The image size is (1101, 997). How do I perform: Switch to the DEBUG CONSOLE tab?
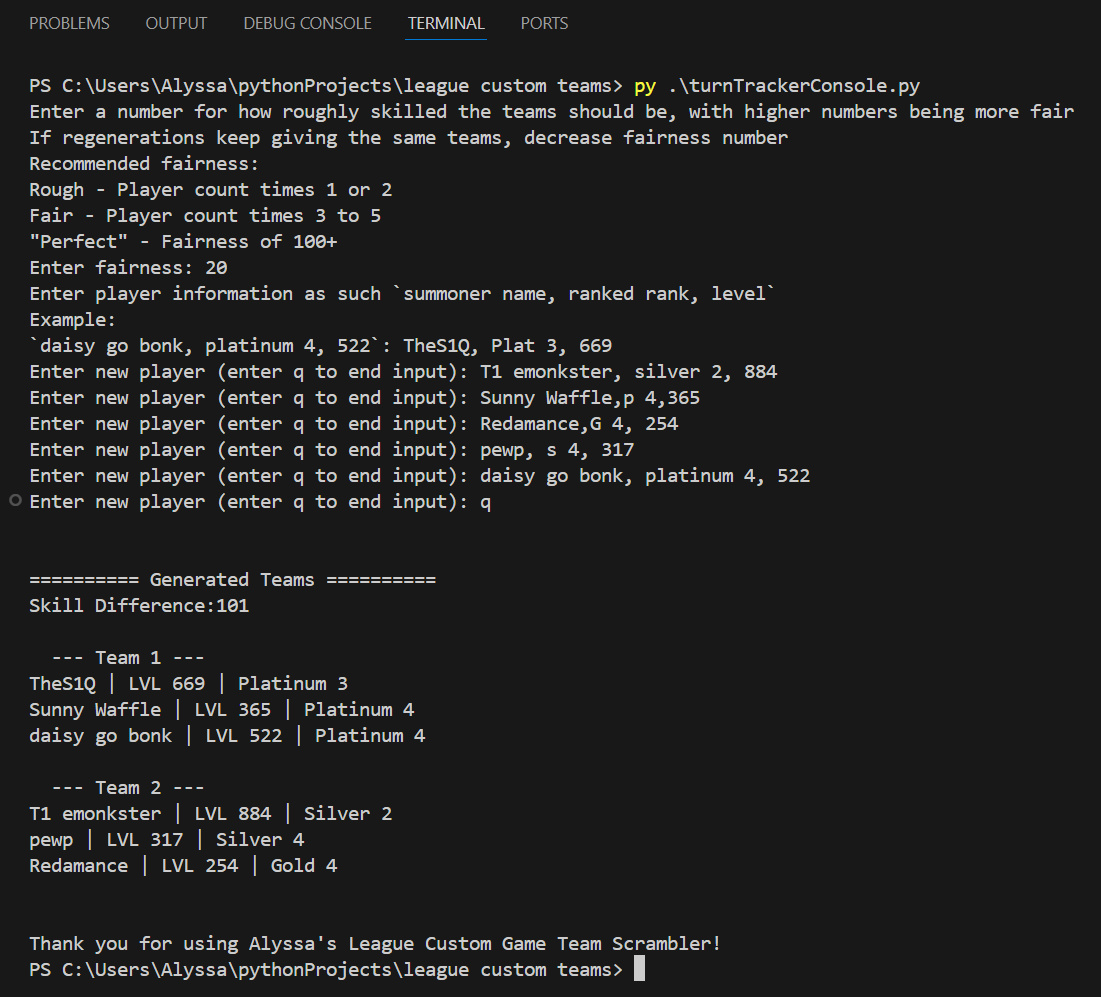[307, 23]
